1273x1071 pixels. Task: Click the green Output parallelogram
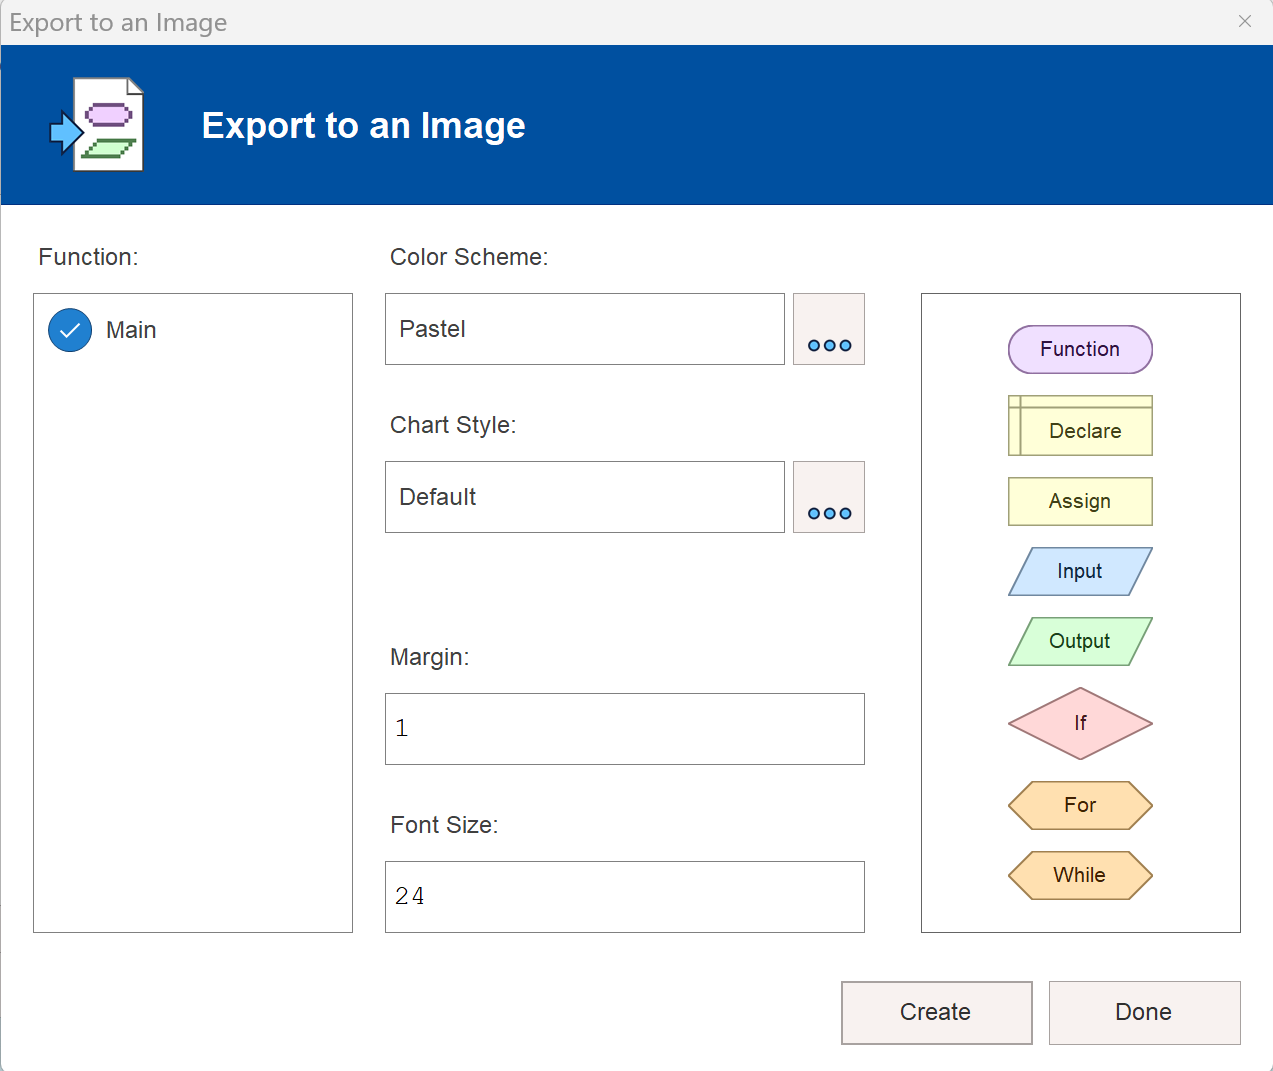(1080, 641)
